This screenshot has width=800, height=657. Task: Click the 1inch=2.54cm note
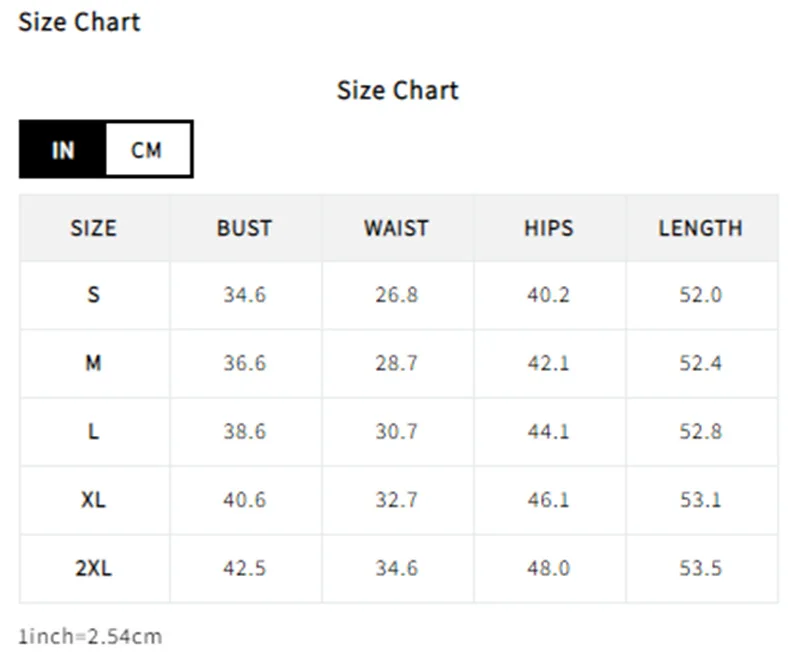90,637
